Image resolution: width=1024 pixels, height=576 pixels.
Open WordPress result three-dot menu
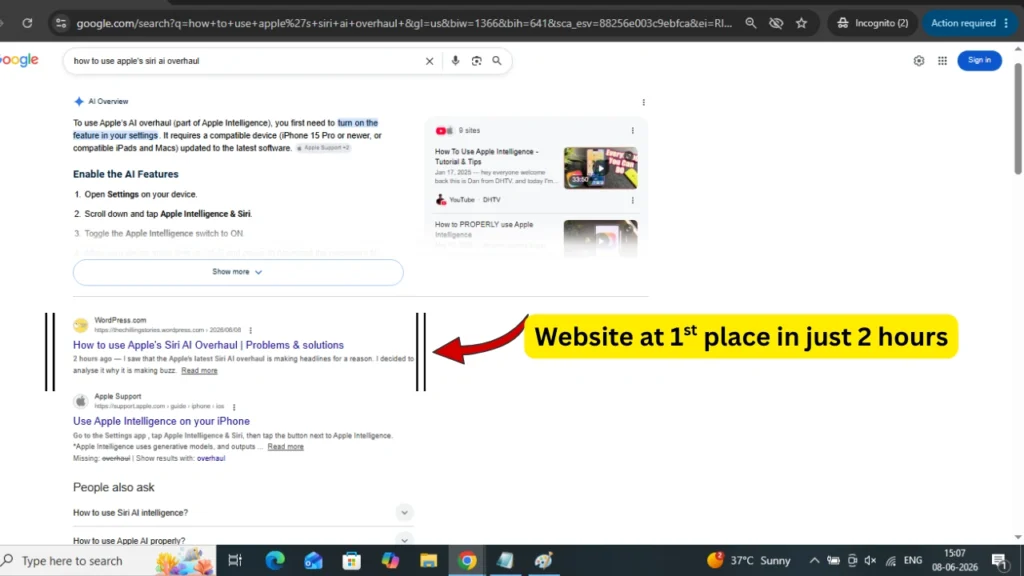pos(250,330)
